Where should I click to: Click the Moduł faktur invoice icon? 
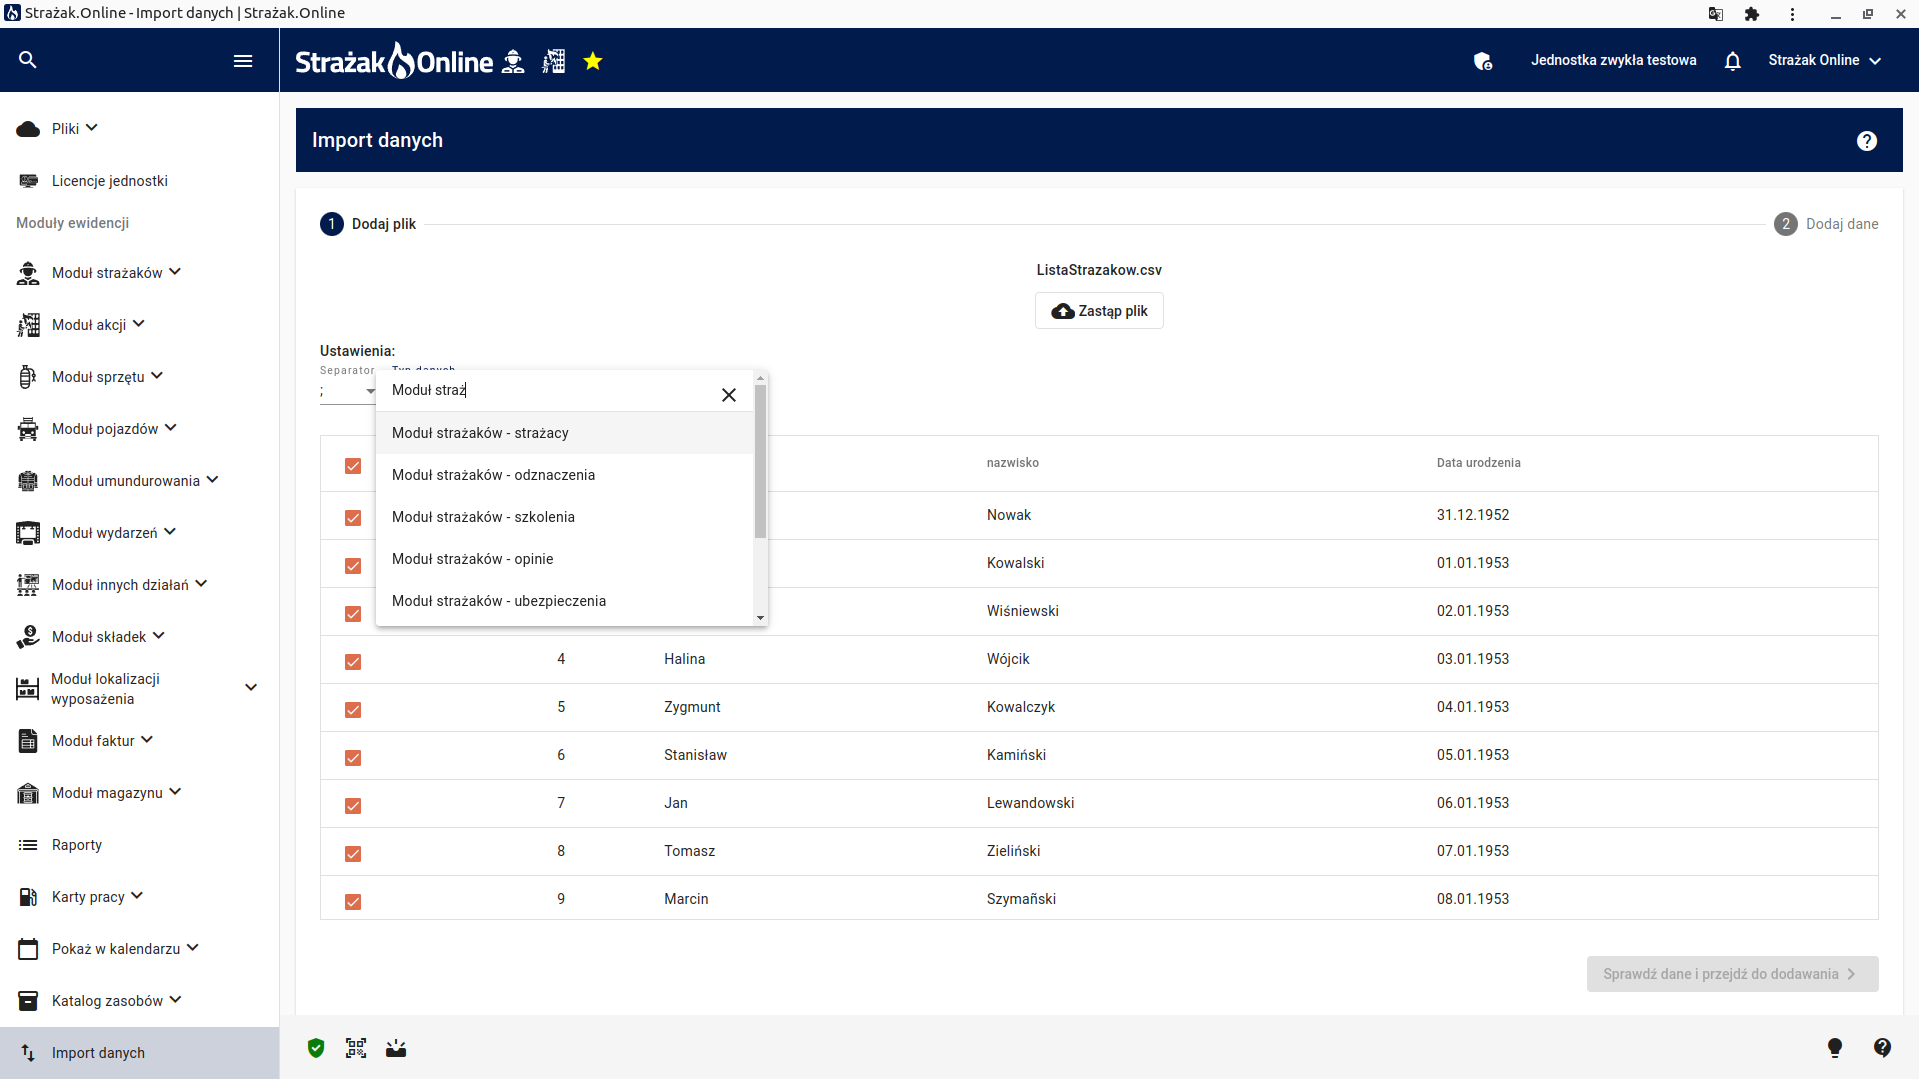click(28, 741)
